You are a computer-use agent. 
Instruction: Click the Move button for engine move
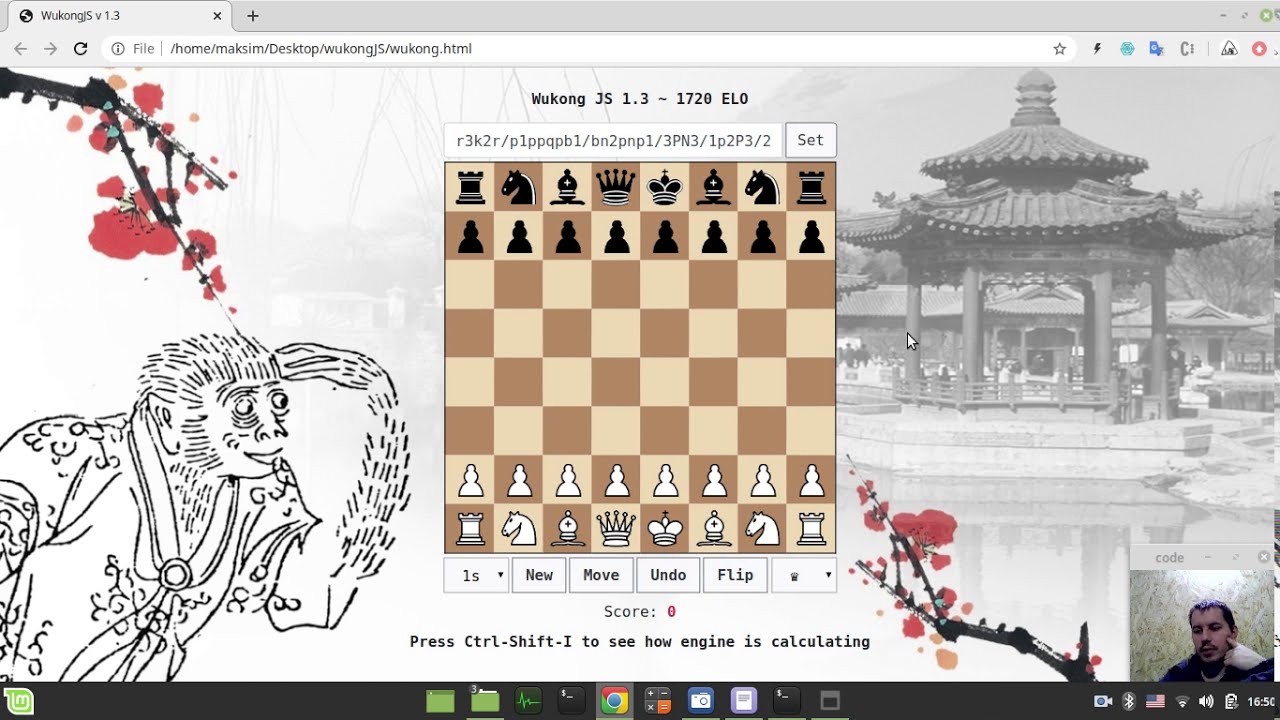tap(601, 575)
